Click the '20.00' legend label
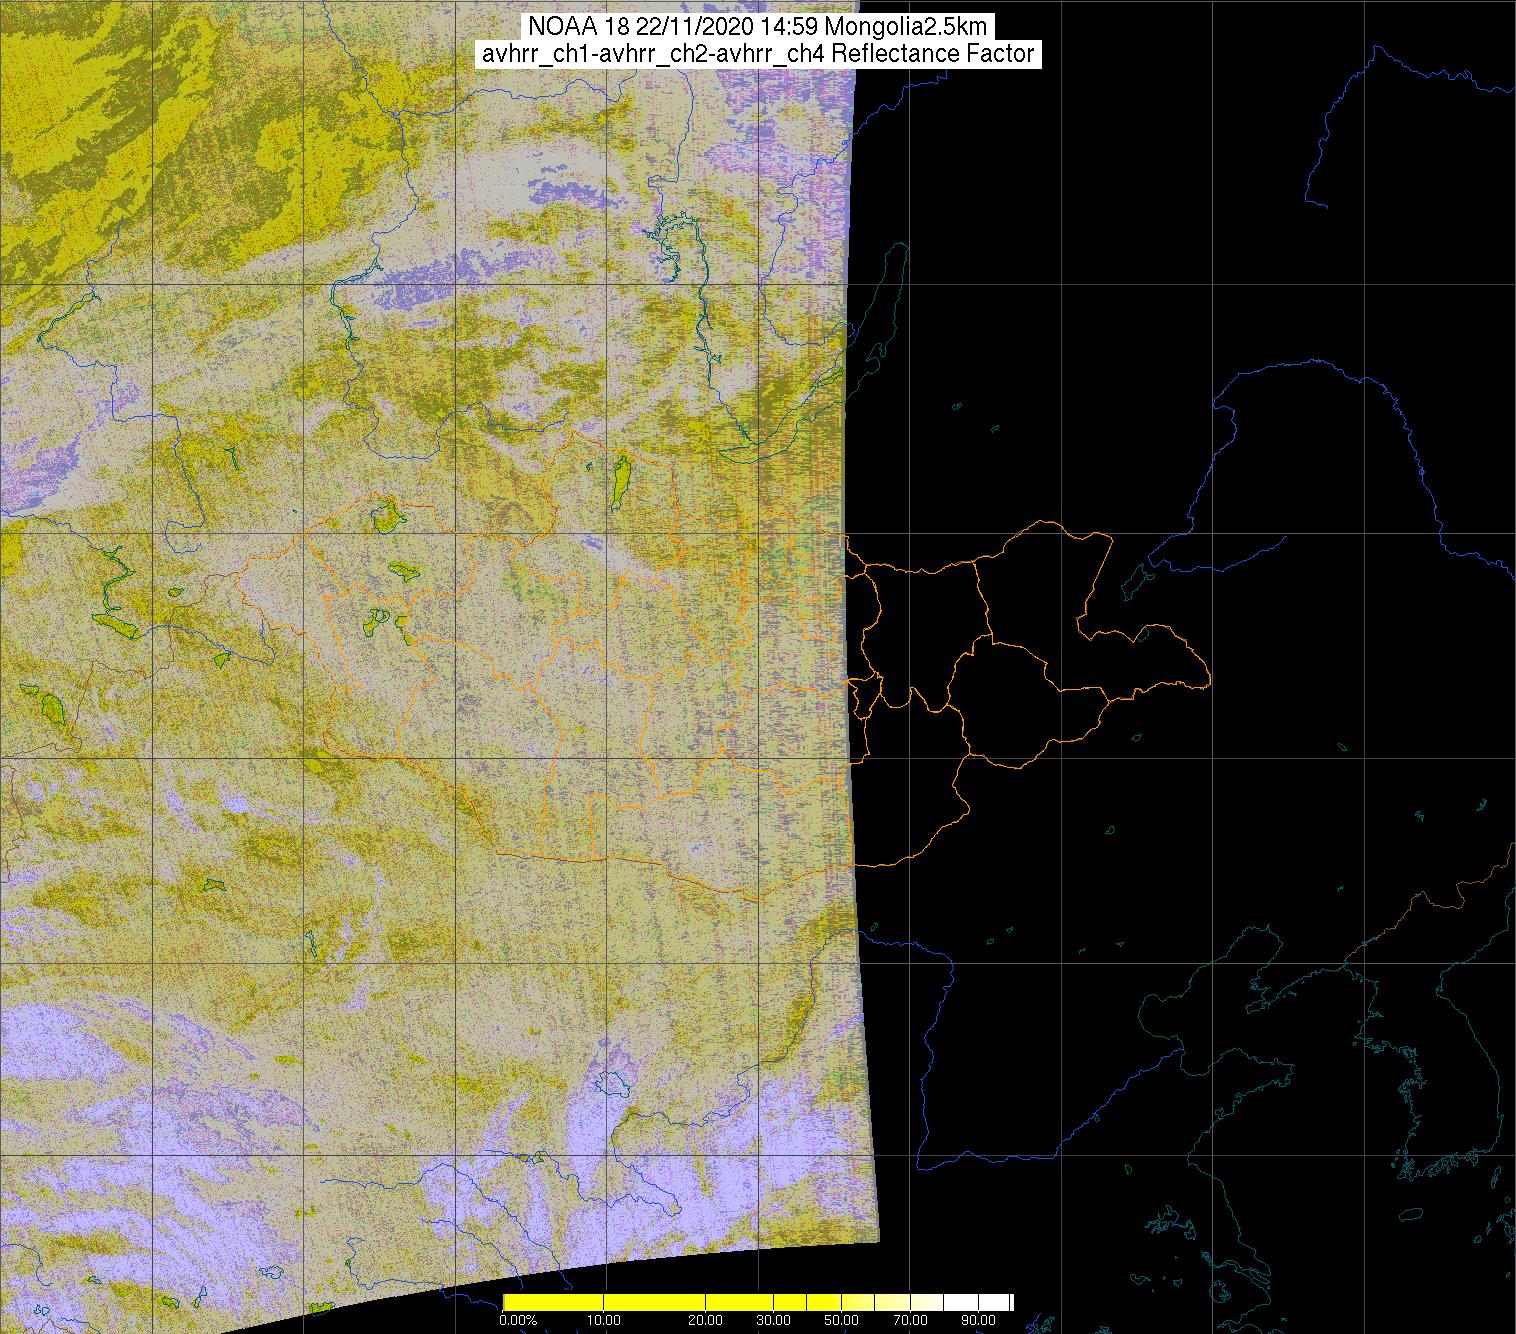This screenshot has height=1334, width=1516. (x=705, y=1320)
